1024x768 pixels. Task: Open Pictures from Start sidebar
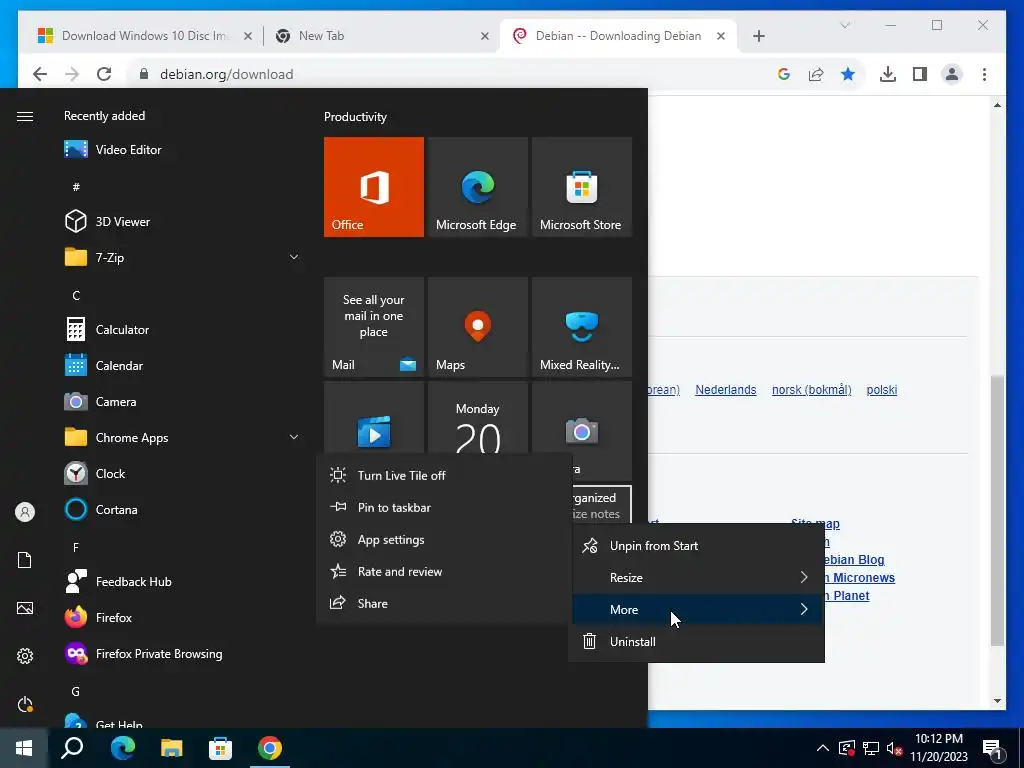25,608
